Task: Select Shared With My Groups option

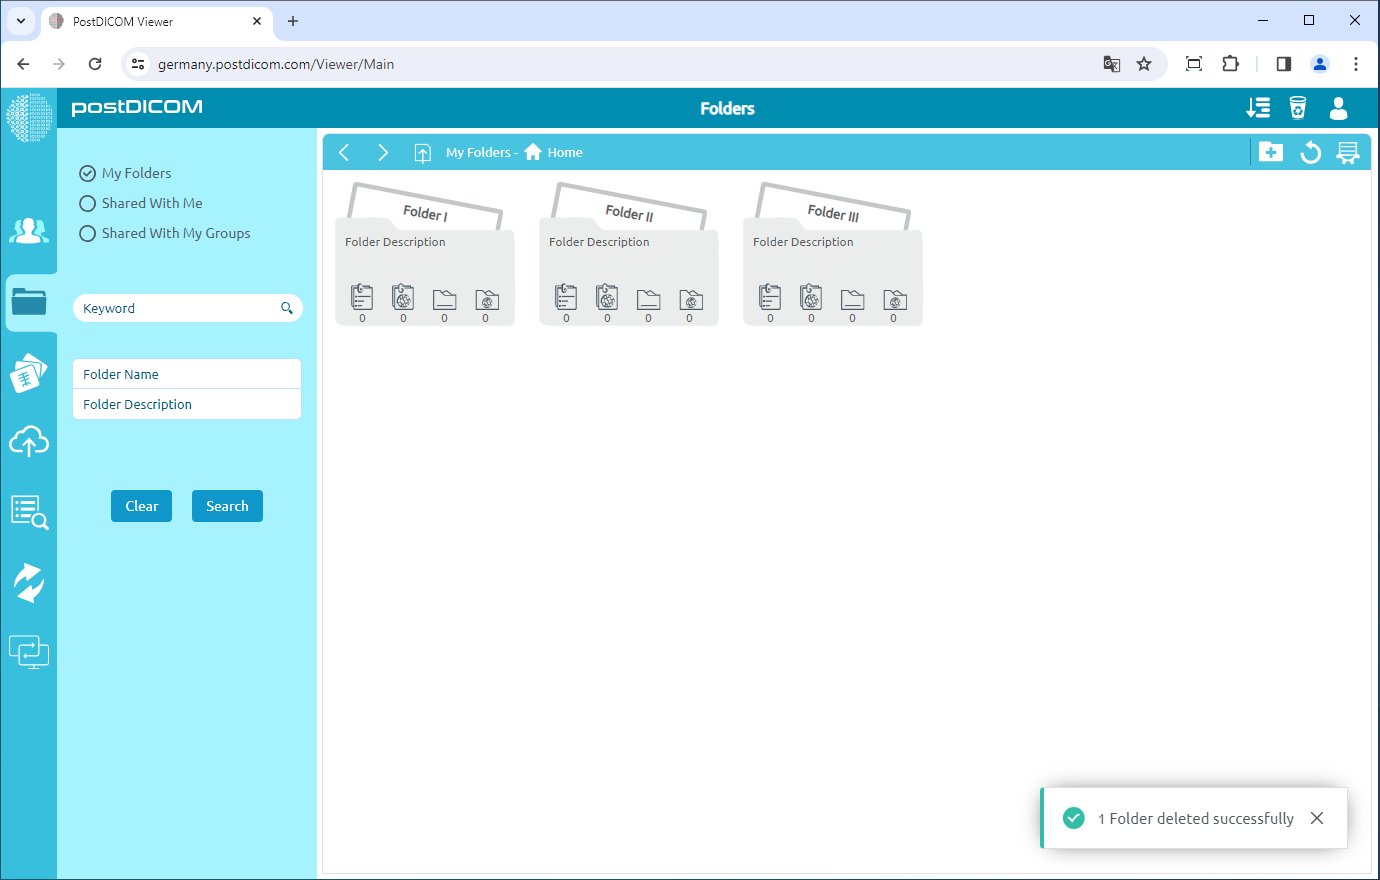Action: (88, 233)
